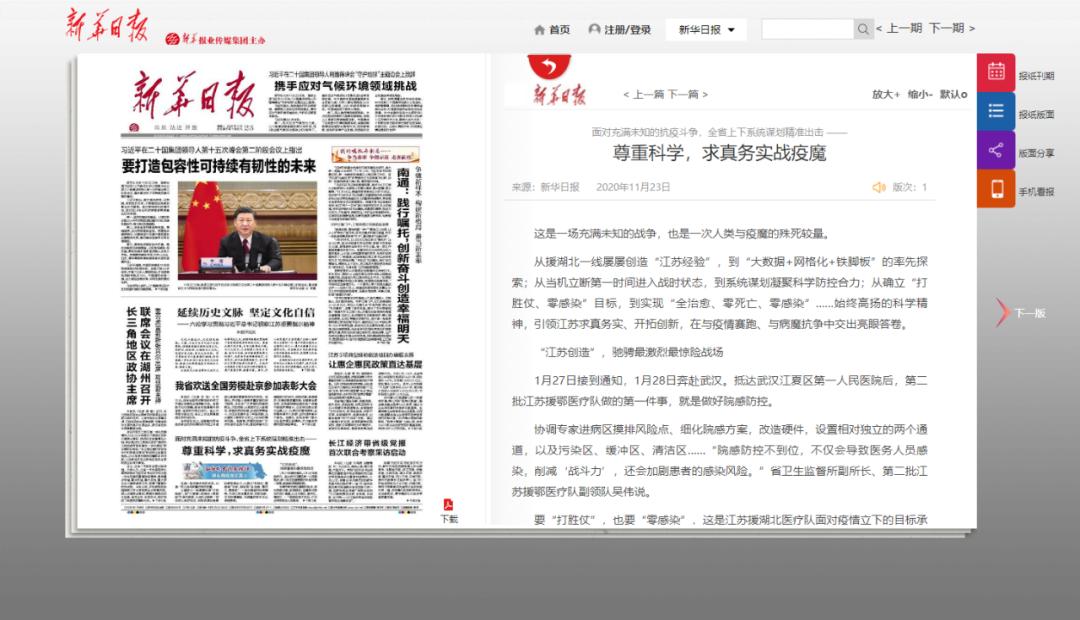Click the article title 尊重科学,求真务实战疫魔
The height and width of the screenshot is (620, 1080).
click(x=719, y=153)
